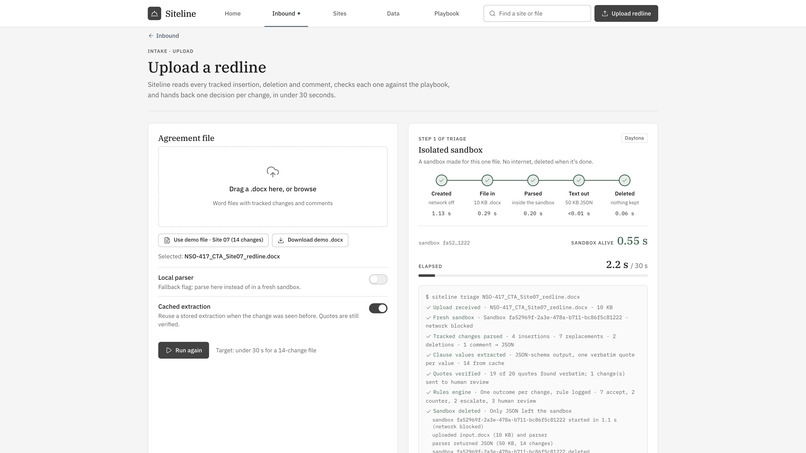Image resolution: width=806 pixels, height=453 pixels.
Task: Focus the Find a site or file search box
Action: click(x=537, y=13)
